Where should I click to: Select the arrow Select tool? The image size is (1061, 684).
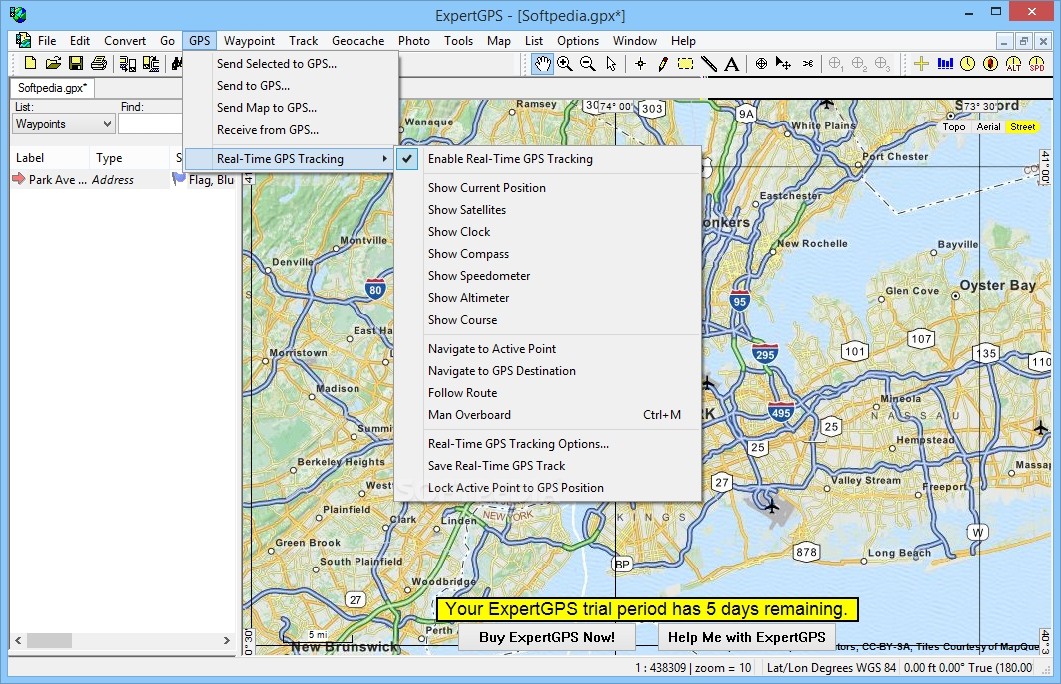[611, 64]
